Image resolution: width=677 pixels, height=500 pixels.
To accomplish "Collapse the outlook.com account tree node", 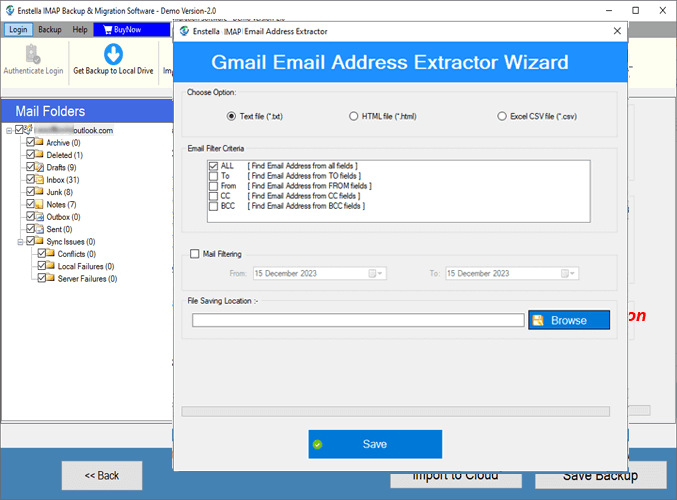I will coord(9,130).
